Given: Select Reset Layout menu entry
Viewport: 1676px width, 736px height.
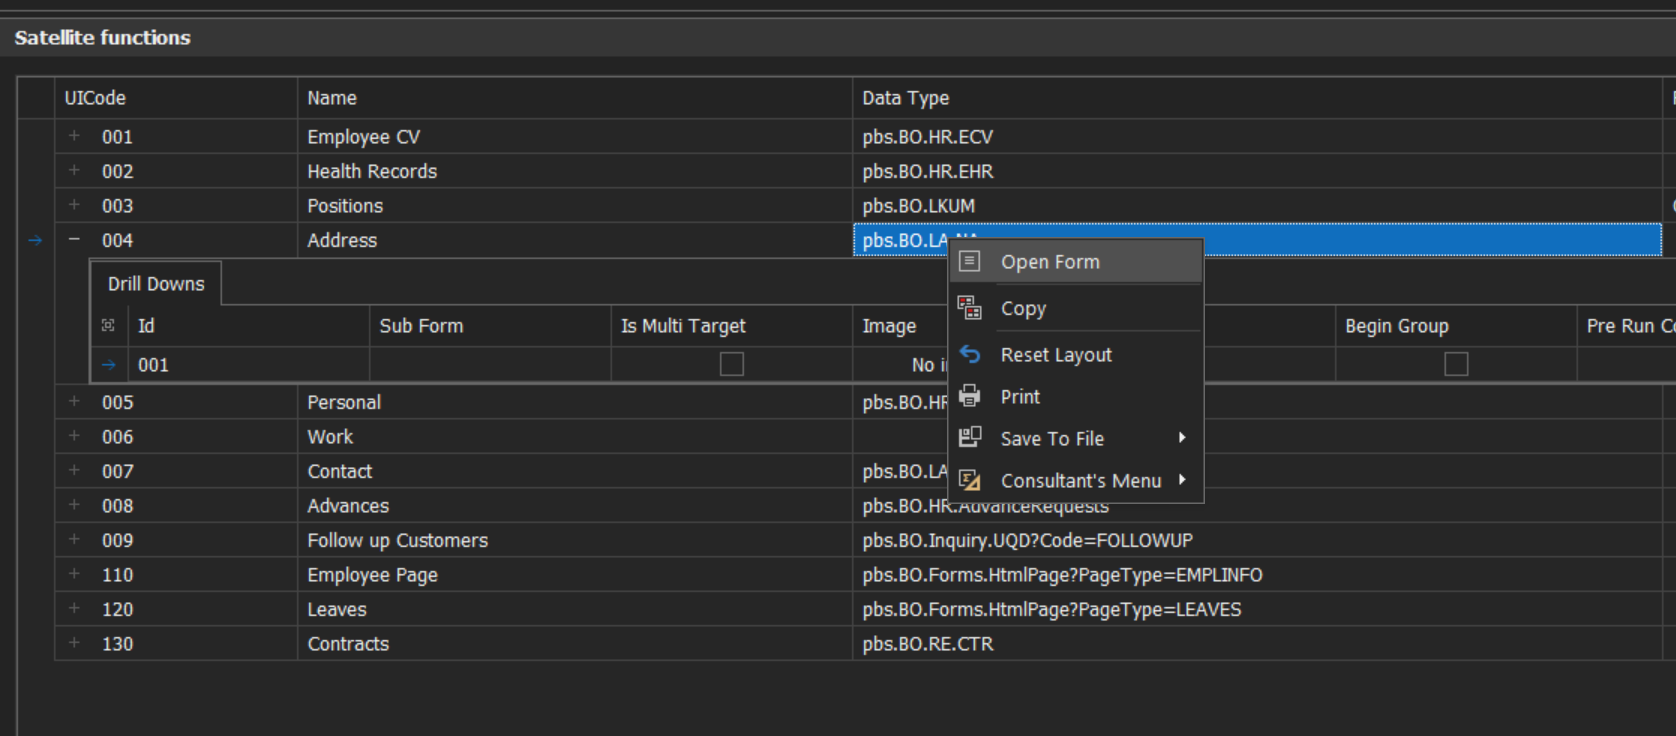Looking at the screenshot, I should (x=1076, y=354).
